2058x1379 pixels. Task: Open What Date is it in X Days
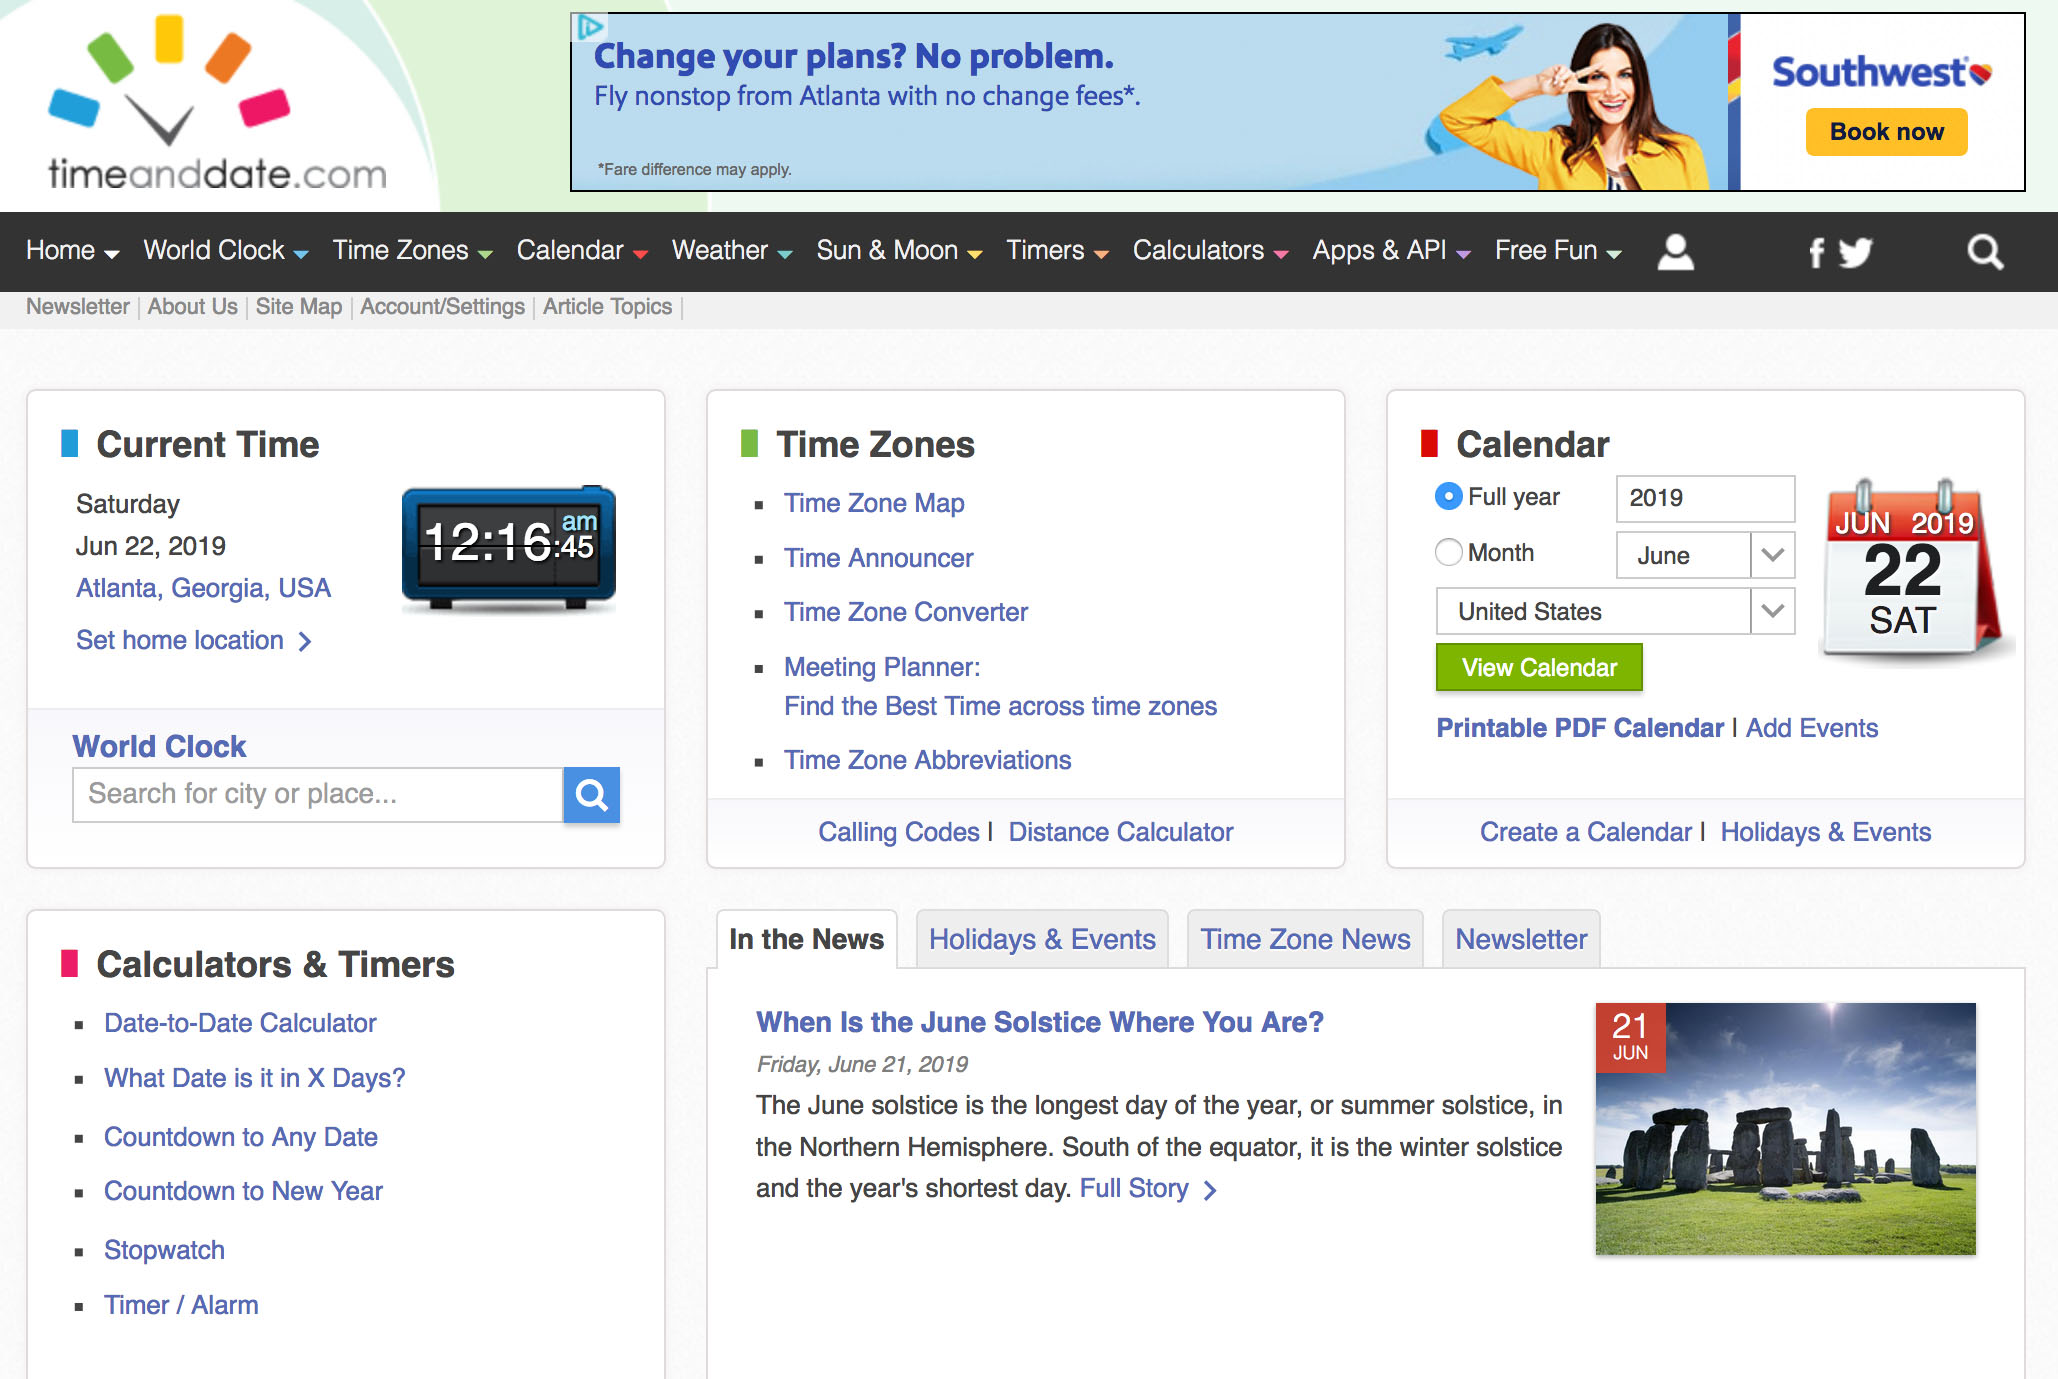[x=254, y=1078]
